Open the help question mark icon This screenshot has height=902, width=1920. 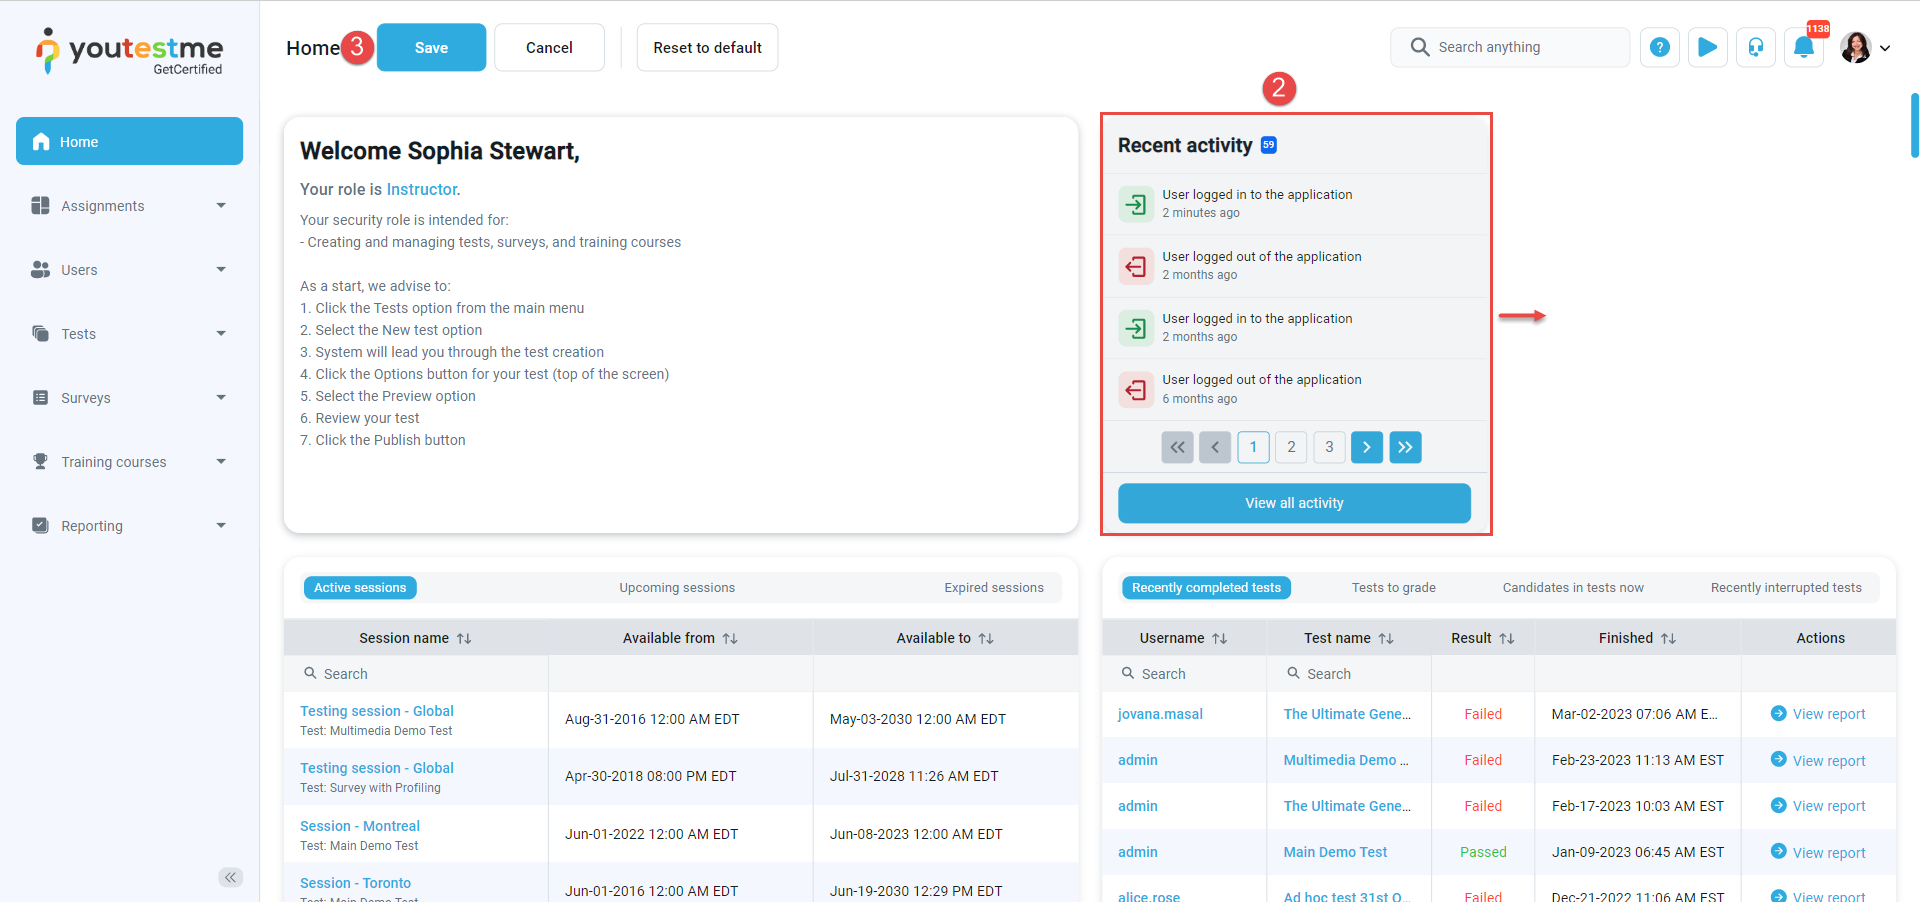pos(1659,47)
